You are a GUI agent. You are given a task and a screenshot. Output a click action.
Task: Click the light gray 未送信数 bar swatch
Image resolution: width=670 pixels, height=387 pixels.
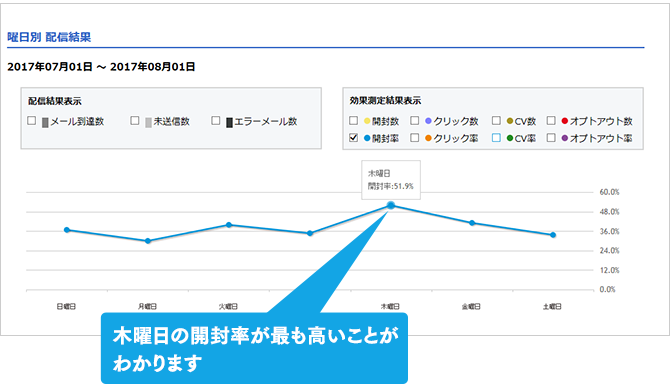click(148, 123)
